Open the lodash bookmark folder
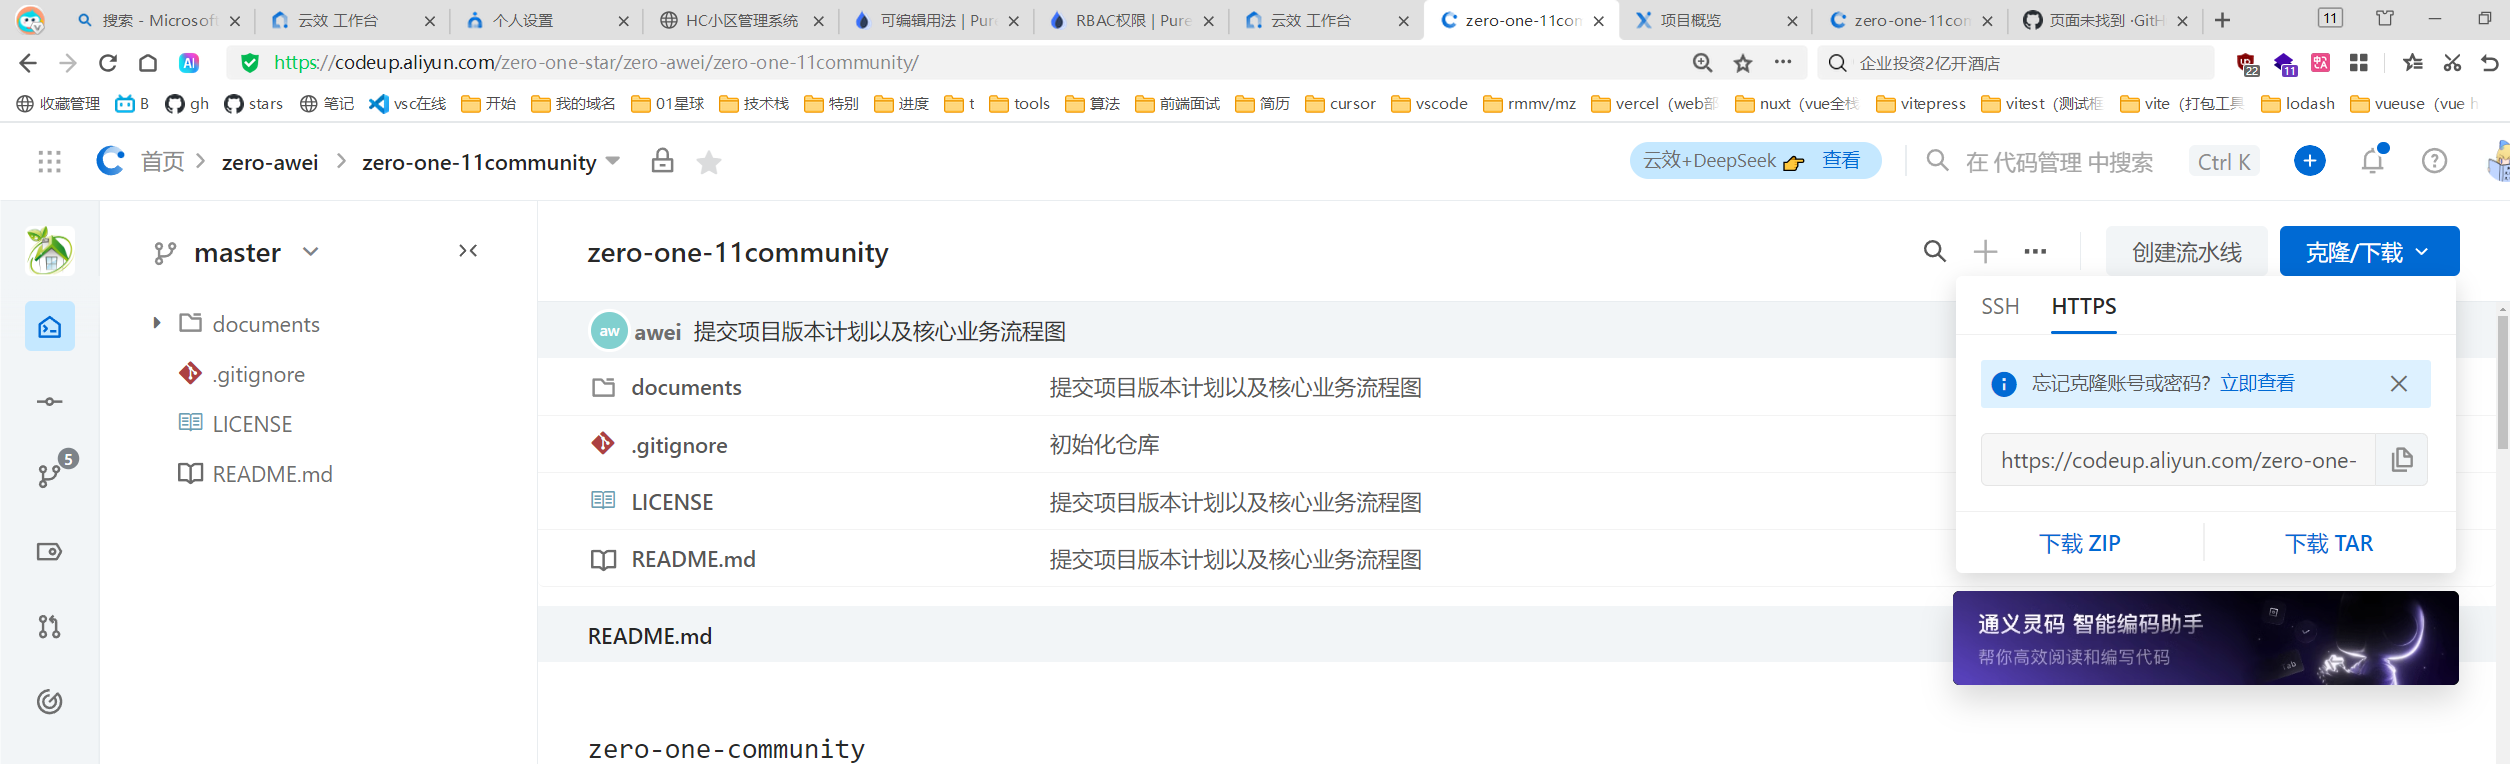Viewport: 2510px width, 764px height. (x=2298, y=104)
